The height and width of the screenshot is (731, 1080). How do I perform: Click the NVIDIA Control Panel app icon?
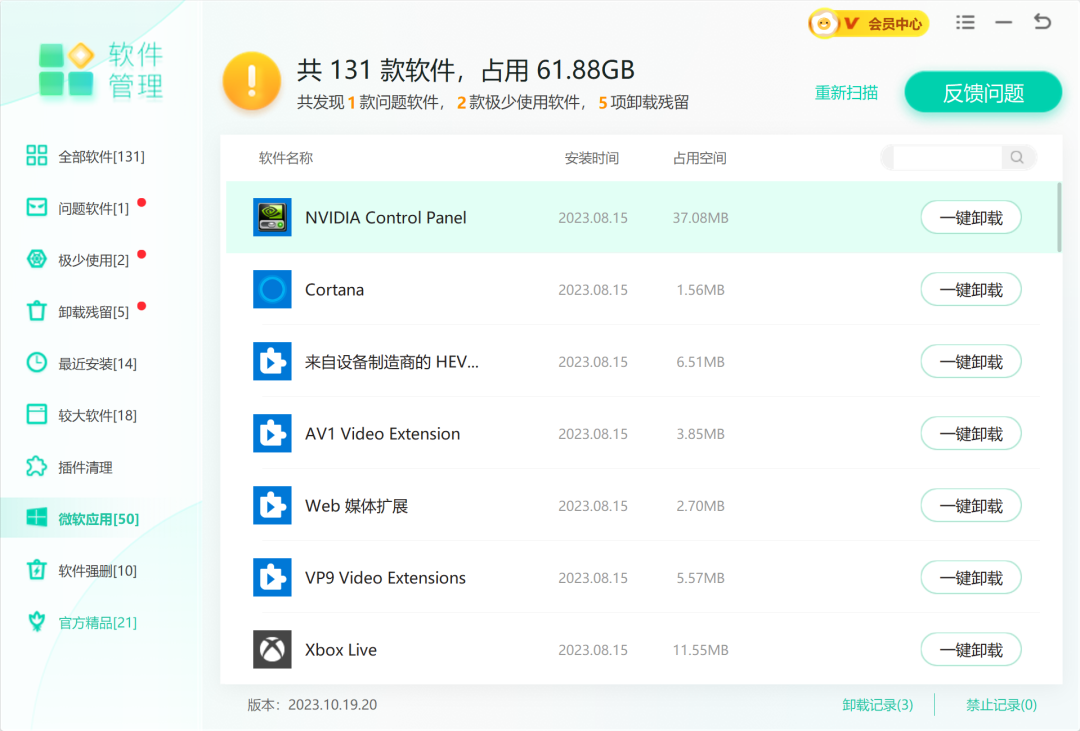[x=272, y=217]
